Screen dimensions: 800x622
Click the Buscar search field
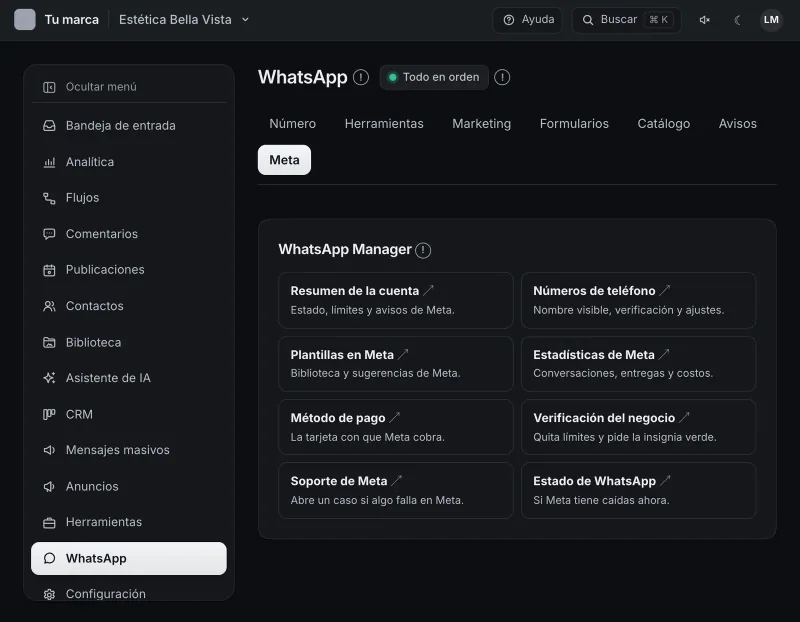pyautogui.click(x=627, y=20)
